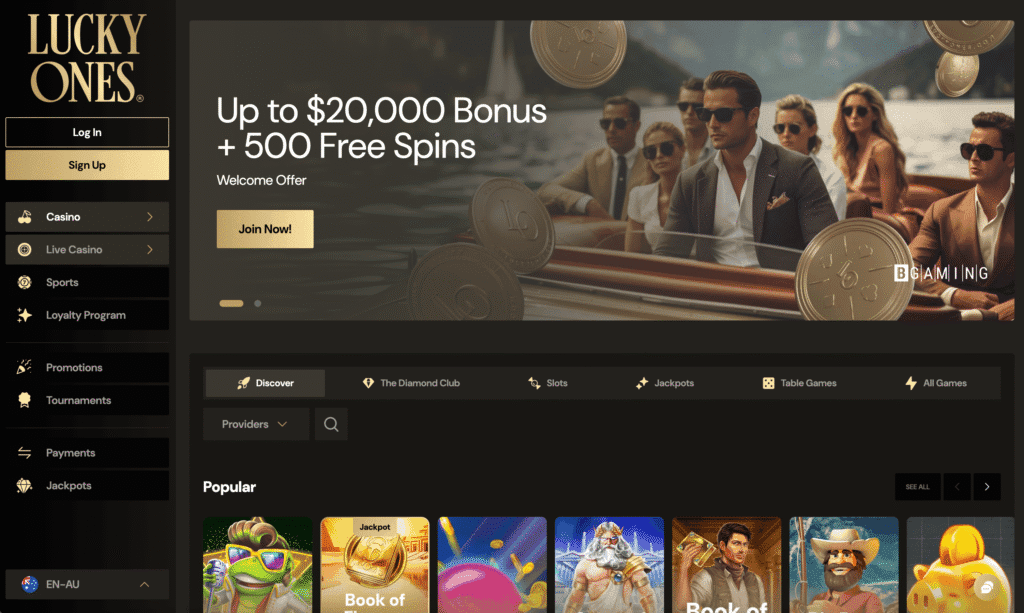This screenshot has width=1024, height=613.
Task: Expand the Live Casino submenu chevron
Action: 150,249
